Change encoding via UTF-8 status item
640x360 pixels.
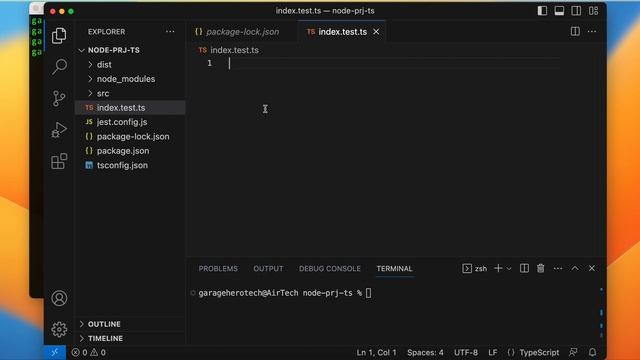click(x=466, y=352)
